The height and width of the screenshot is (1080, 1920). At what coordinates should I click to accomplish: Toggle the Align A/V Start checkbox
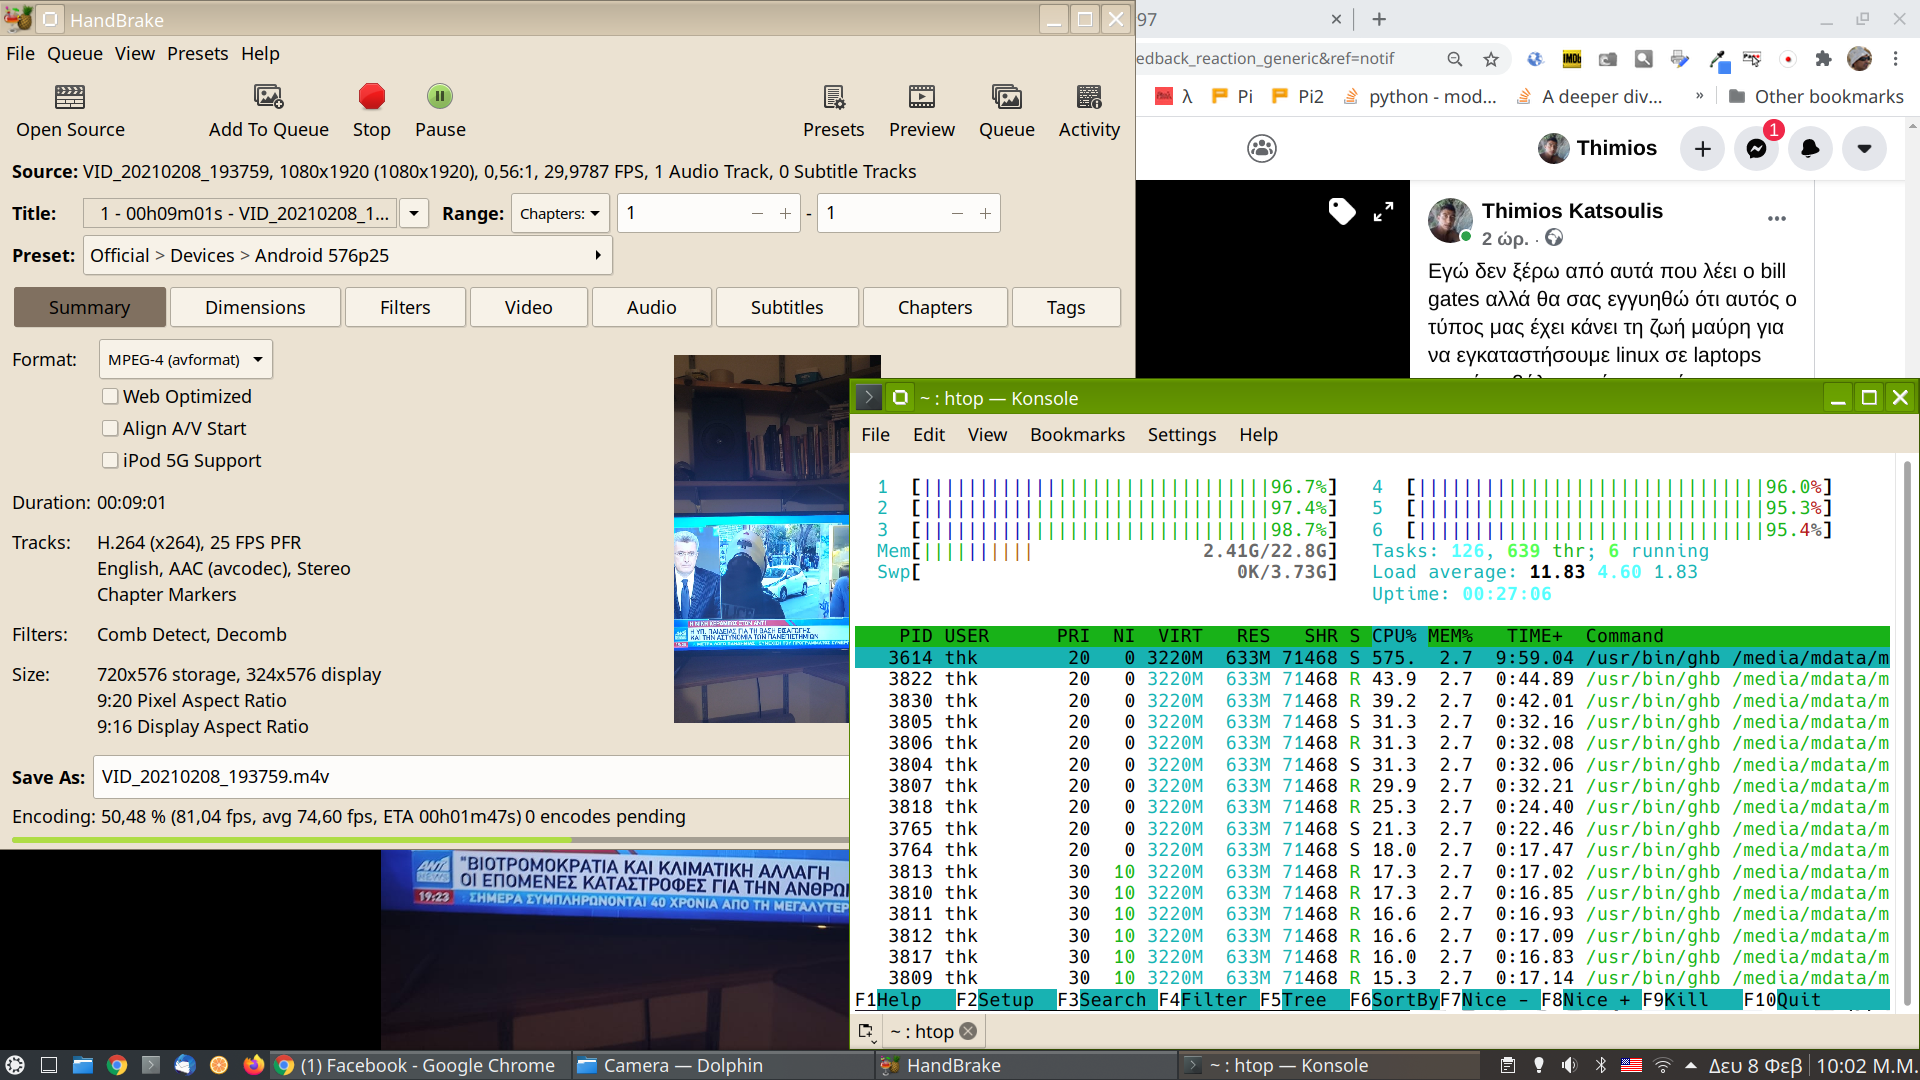click(110, 429)
